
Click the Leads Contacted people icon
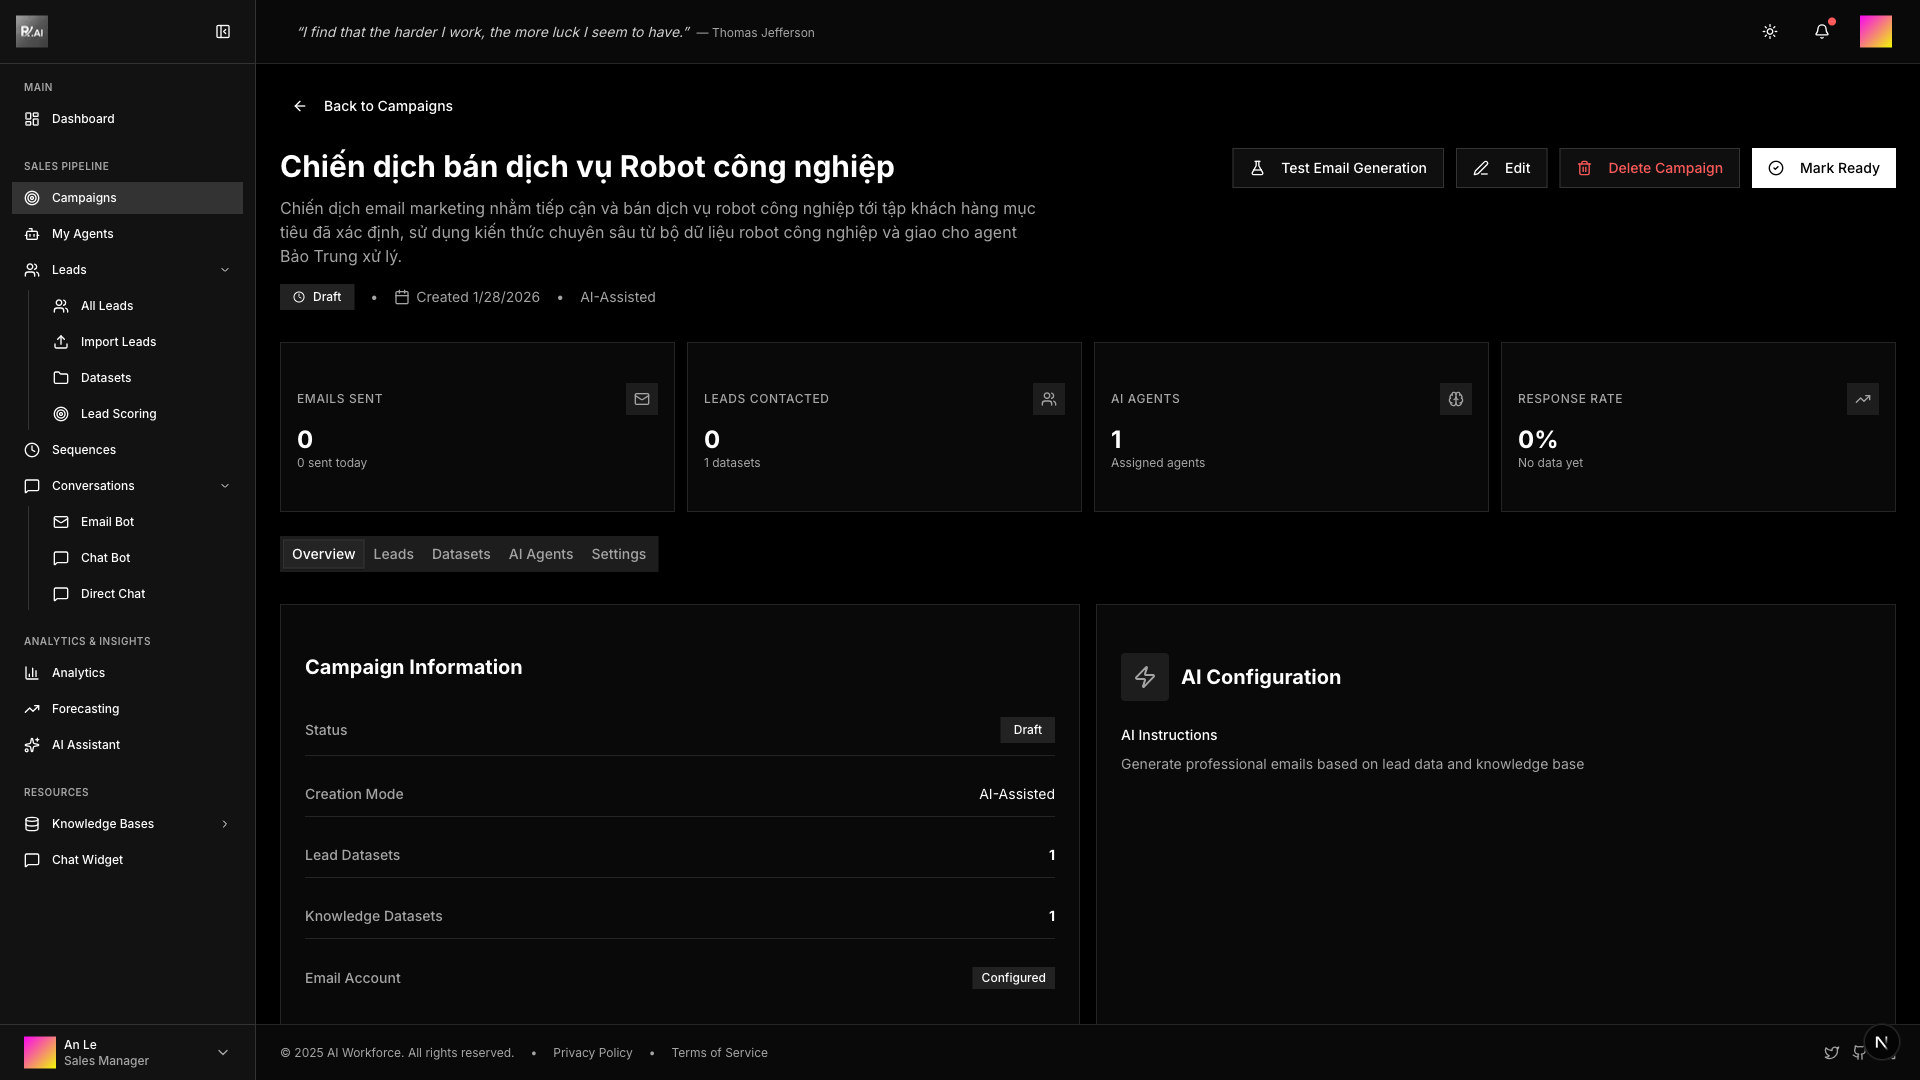(x=1049, y=399)
